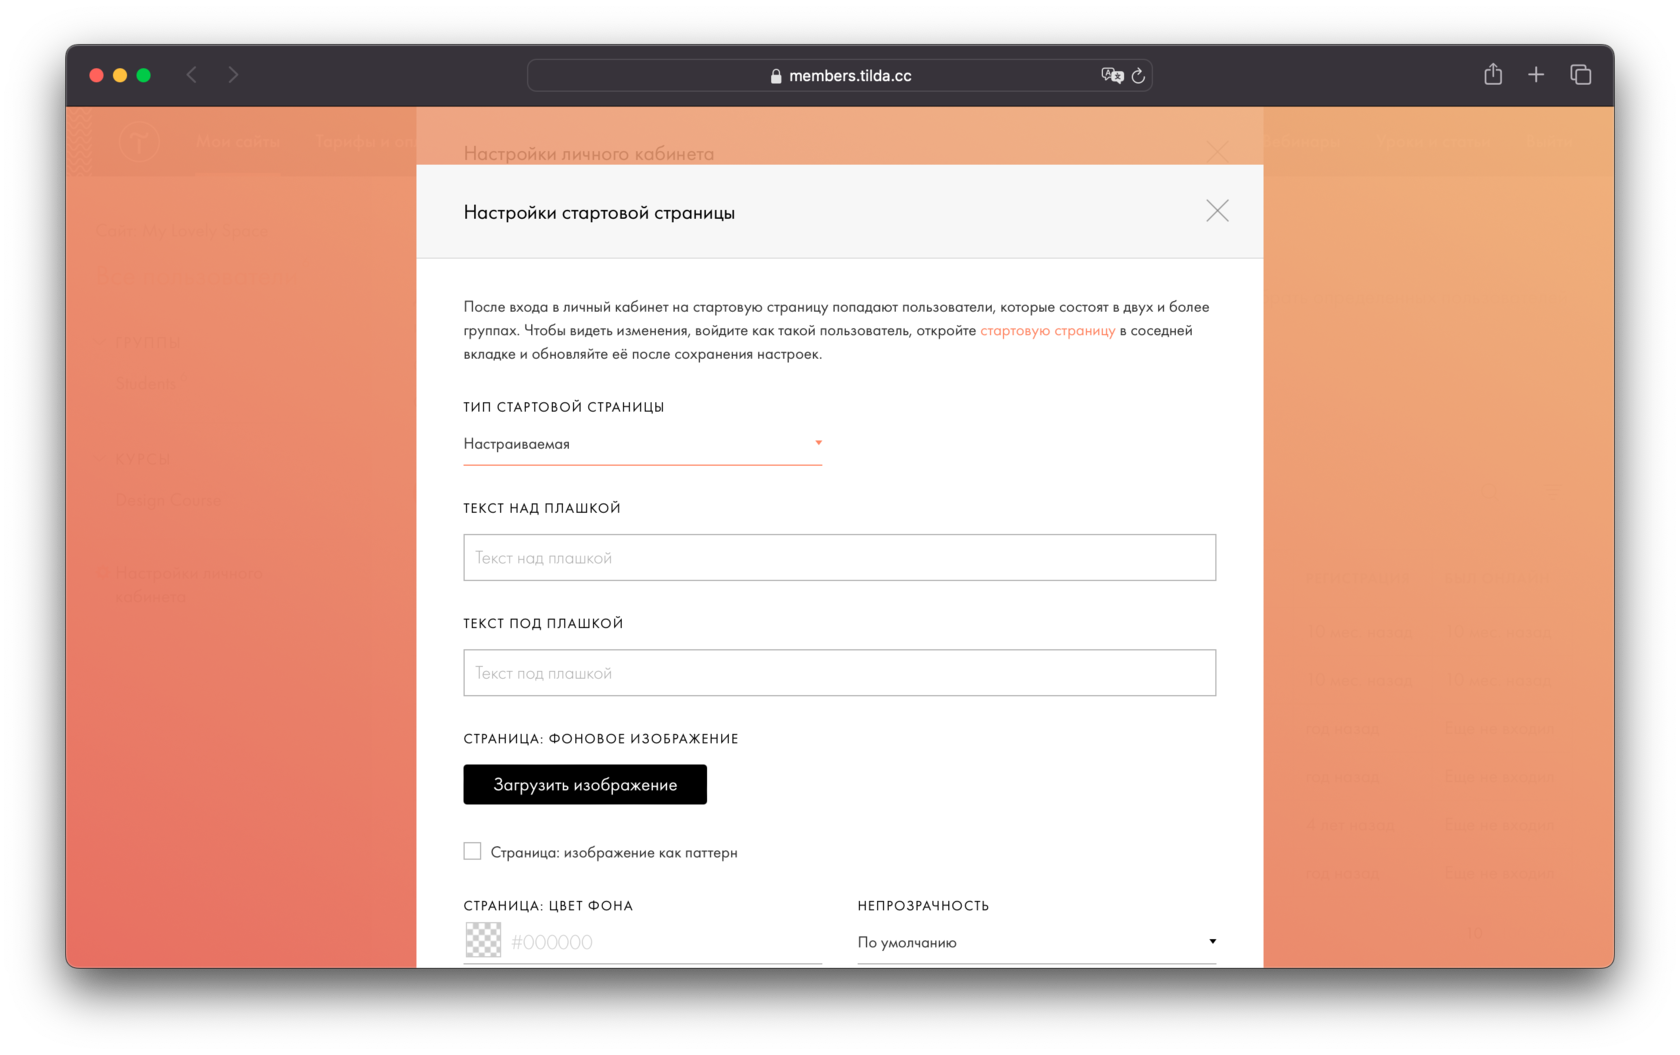The width and height of the screenshot is (1680, 1055).
Task: Click the arrow of По умолчанию dropdown
Action: 1212,942
